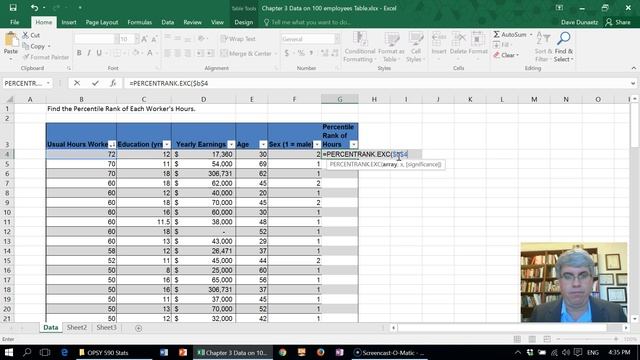Select column G header

click(340, 99)
